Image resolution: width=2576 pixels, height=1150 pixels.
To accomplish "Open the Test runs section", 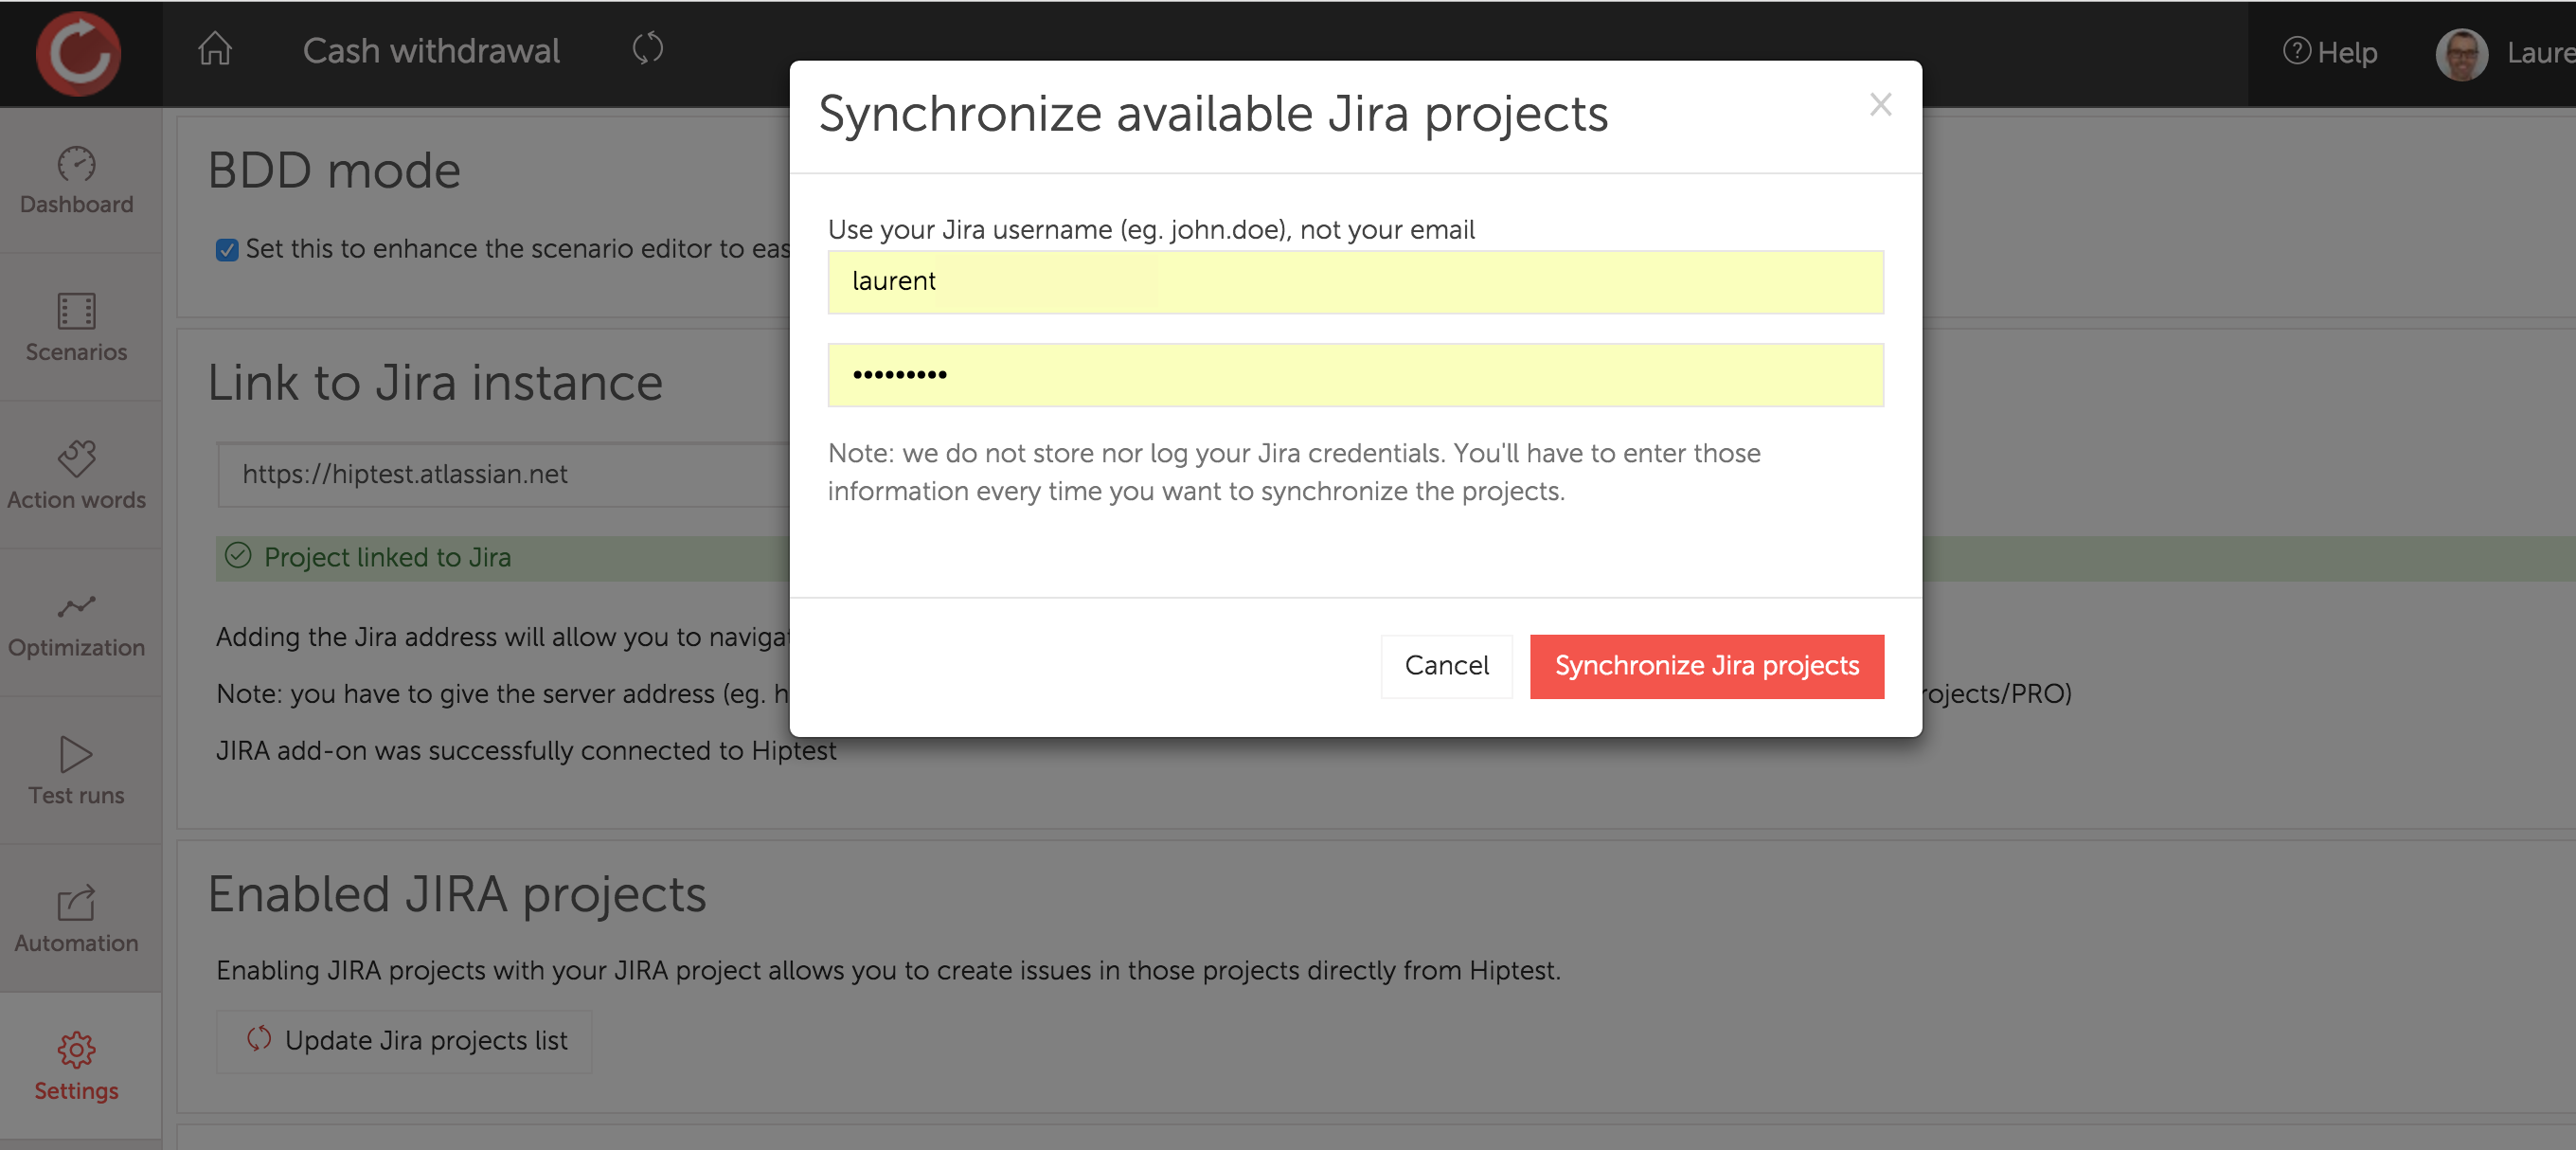I will point(77,771).
